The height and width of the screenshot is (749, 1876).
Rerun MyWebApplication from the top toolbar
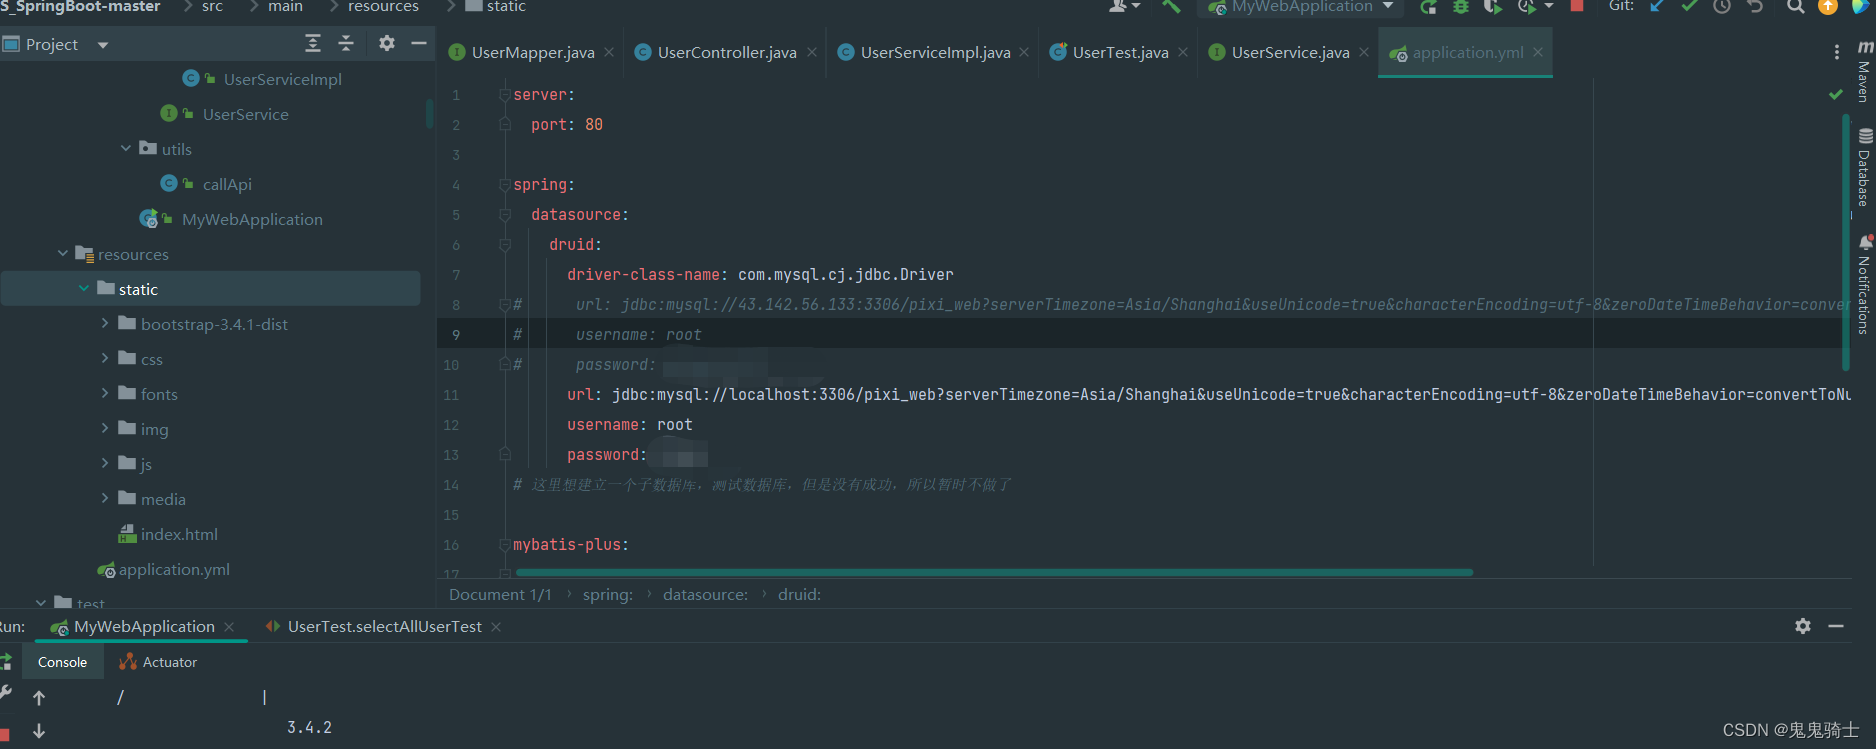1428,7
